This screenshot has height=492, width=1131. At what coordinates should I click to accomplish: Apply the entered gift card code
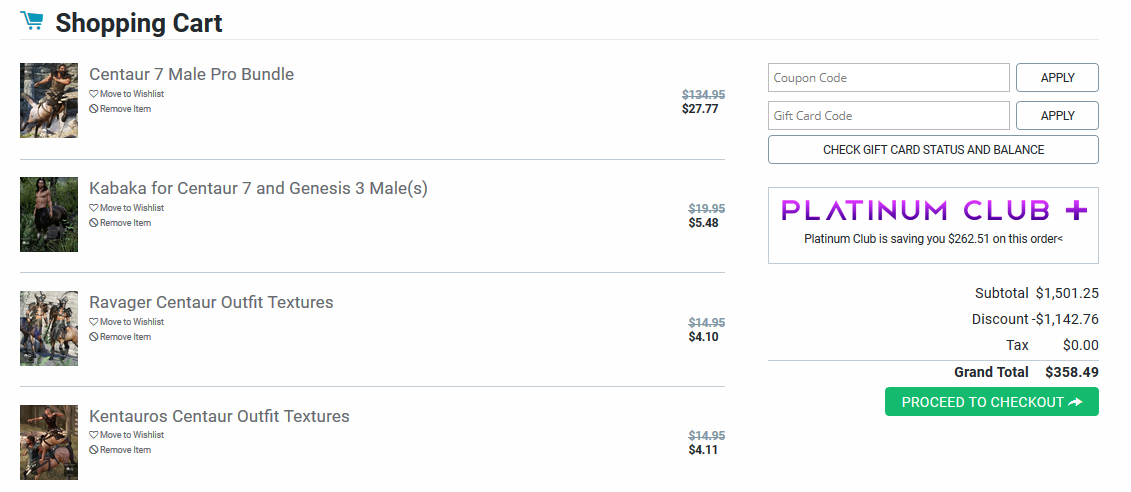click(x=1057, y=116)
